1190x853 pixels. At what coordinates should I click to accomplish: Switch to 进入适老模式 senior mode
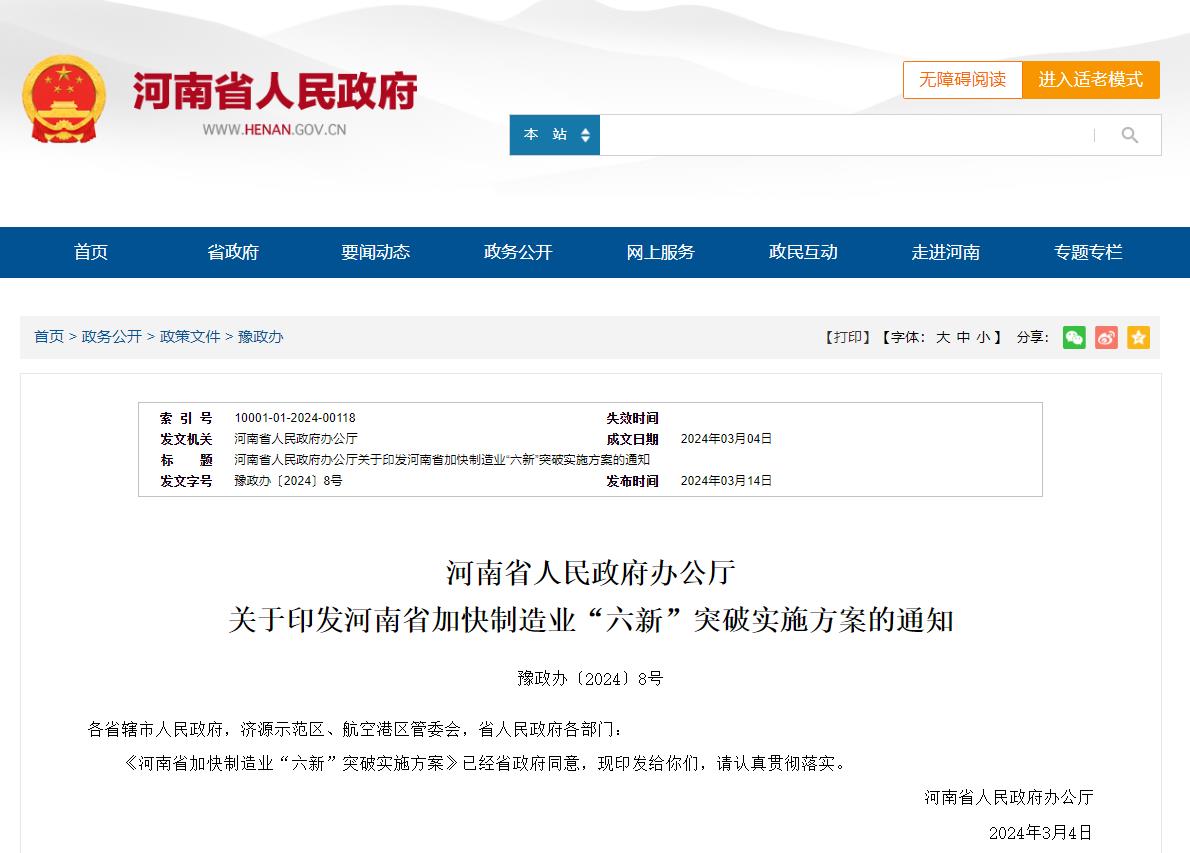click(x=1090, y=80)
